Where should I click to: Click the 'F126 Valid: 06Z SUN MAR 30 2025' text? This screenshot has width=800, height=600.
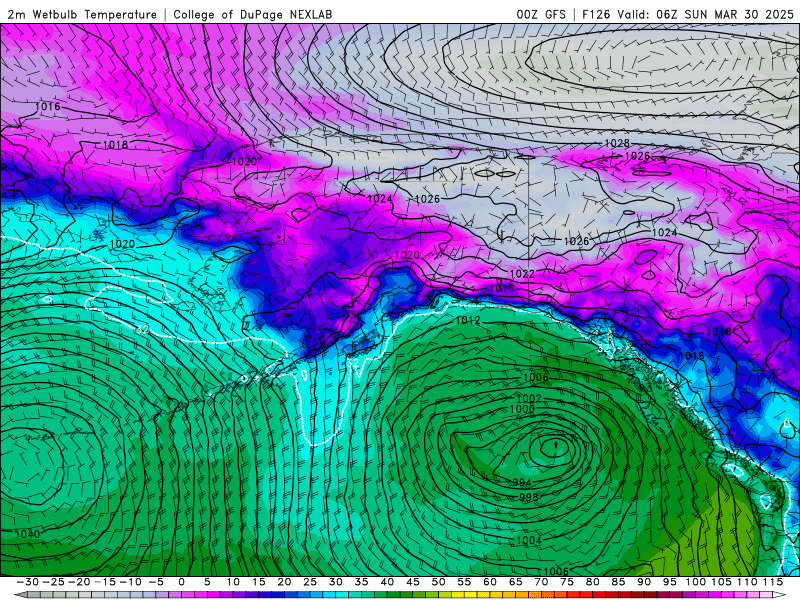coord(688,15)
